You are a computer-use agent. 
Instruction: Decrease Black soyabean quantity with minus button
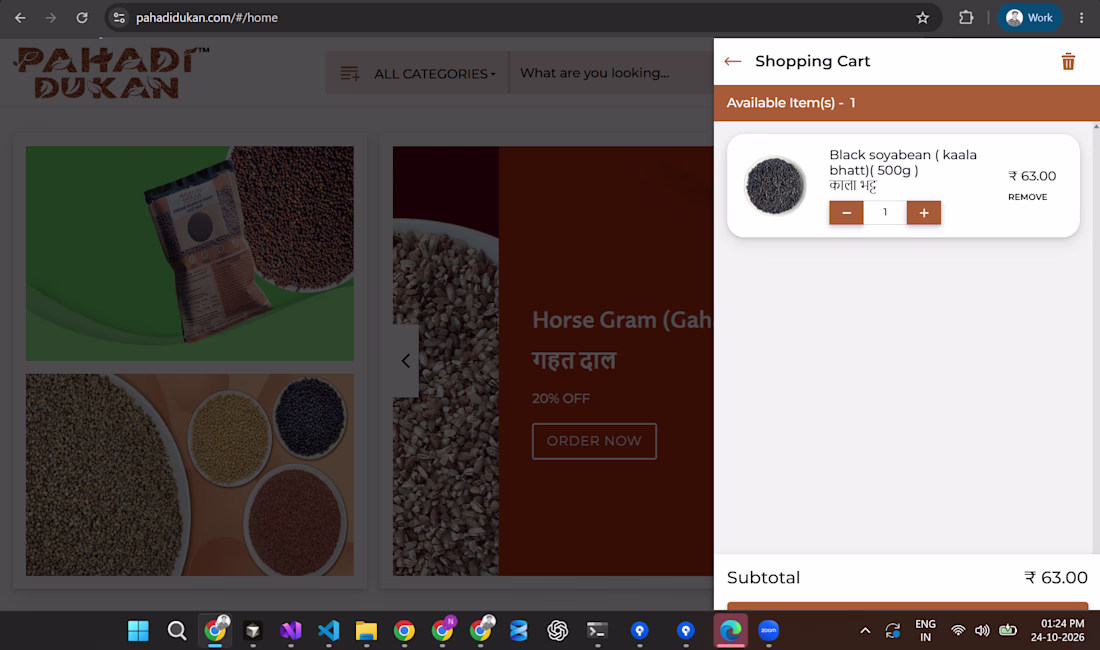pos(846,212)
